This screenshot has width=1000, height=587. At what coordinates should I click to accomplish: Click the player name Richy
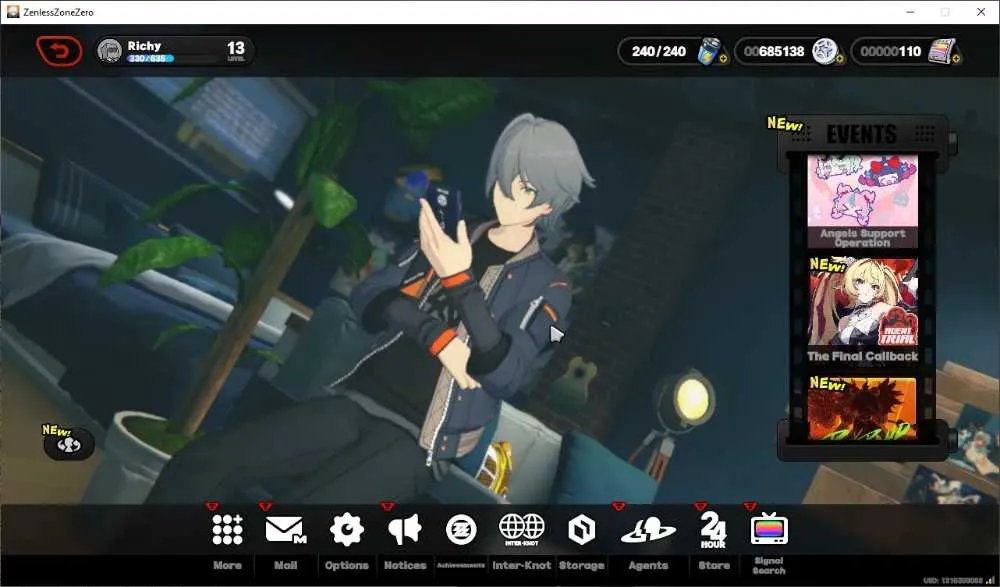coord(144,46)
